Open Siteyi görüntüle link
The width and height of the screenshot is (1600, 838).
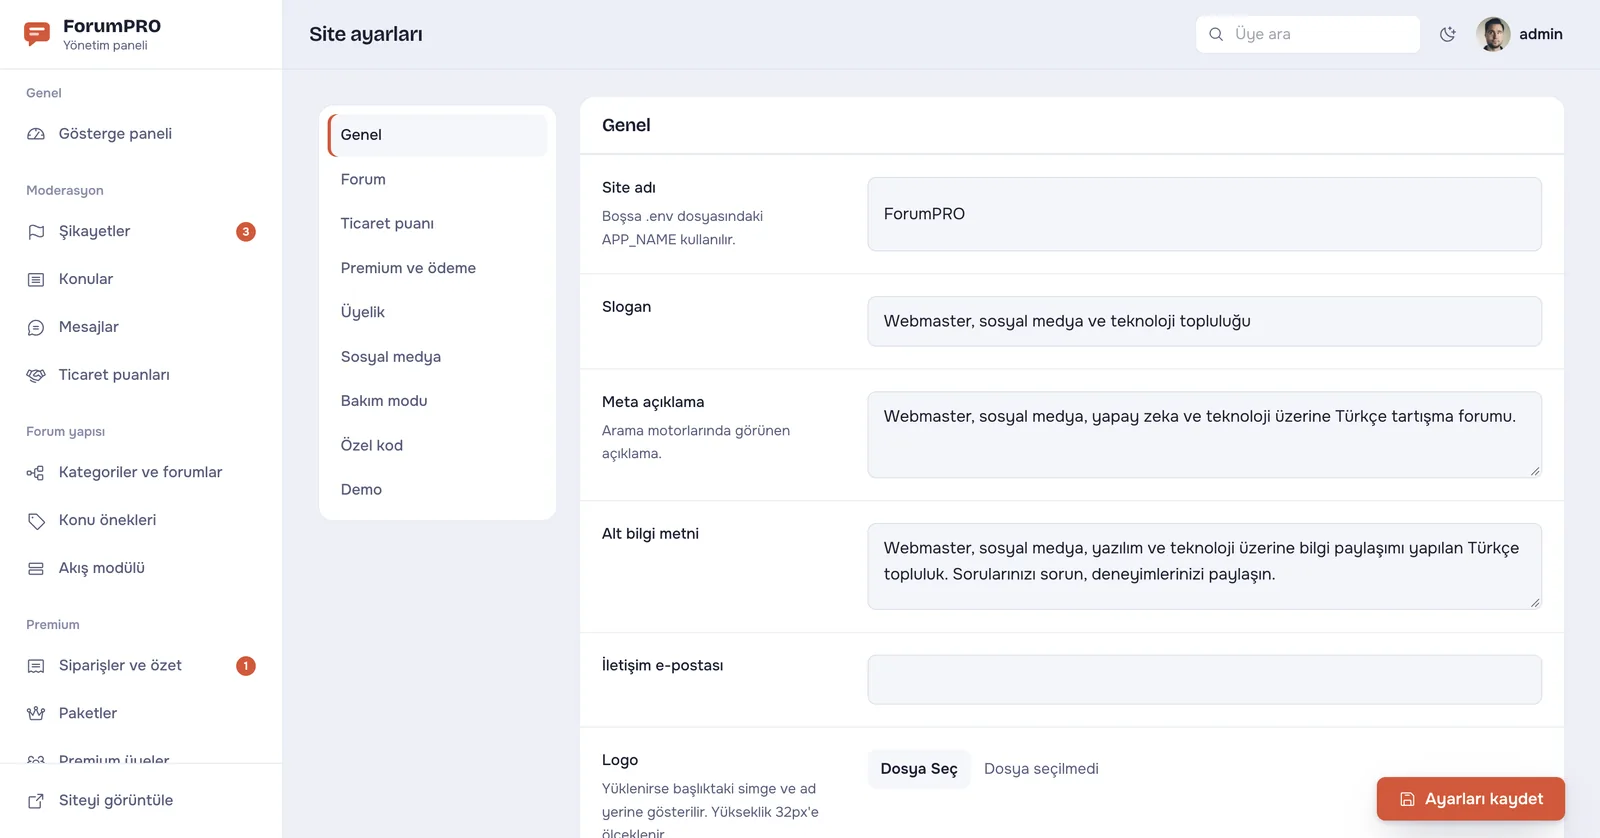pos(141,801)
